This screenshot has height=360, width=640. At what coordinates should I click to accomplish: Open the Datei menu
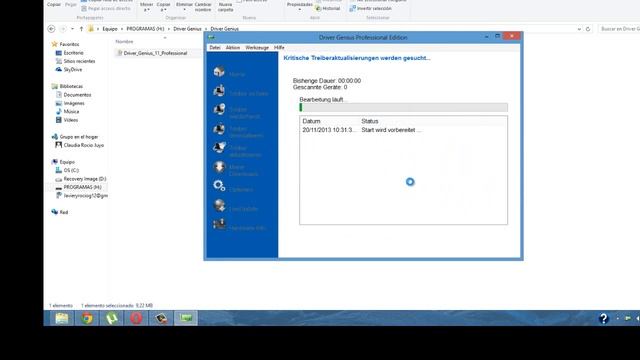215,48
